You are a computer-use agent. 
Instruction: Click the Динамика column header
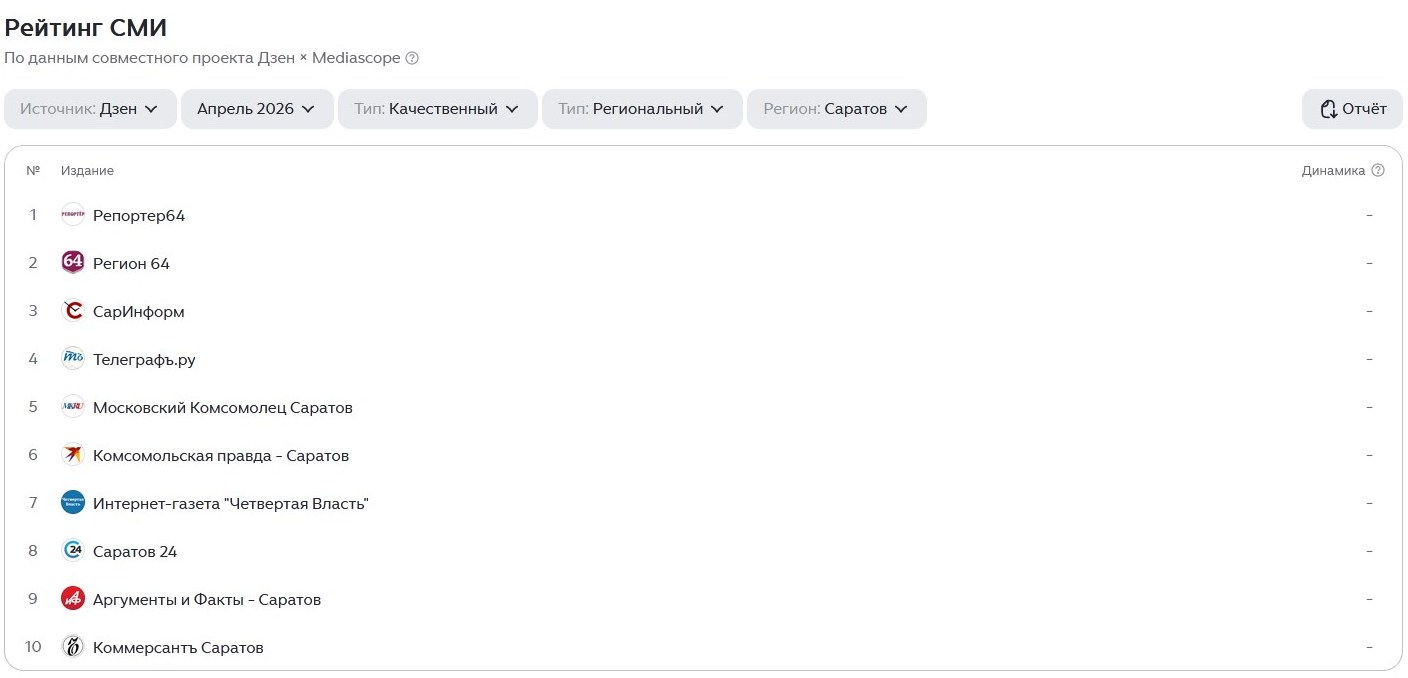coord(1333,171)
